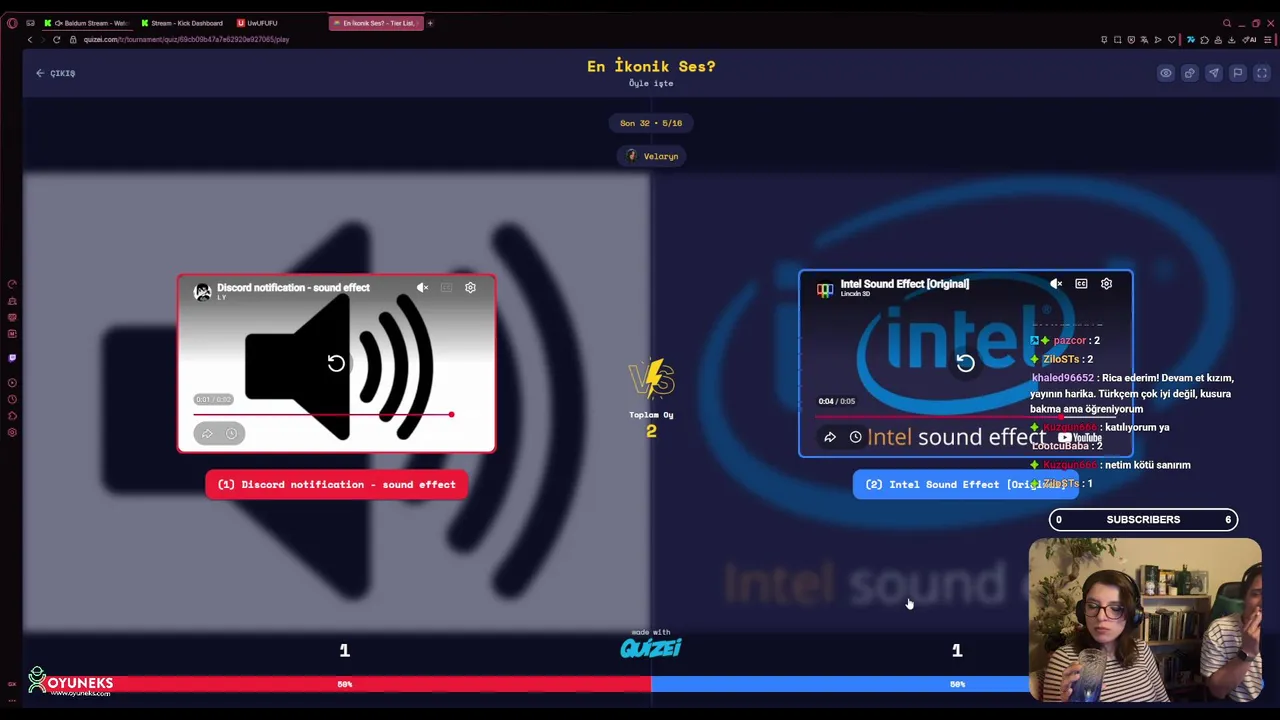Open the Discord notification video title
Screen dimensions: 1280x720
tap(293, 288)
